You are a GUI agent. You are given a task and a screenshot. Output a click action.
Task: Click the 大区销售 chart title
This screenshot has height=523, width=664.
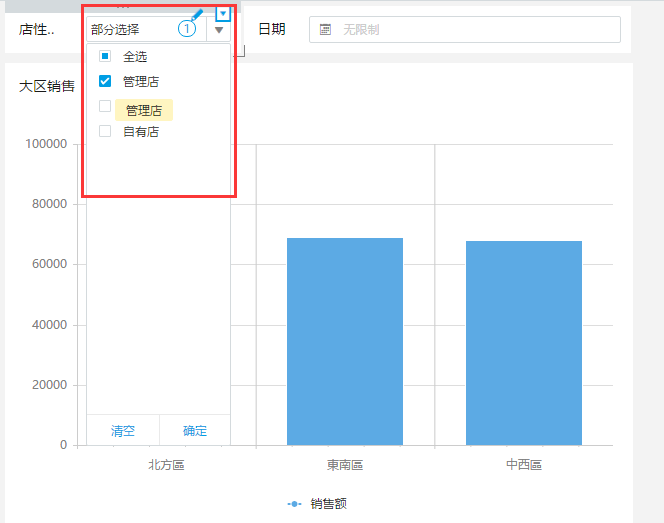47,86
